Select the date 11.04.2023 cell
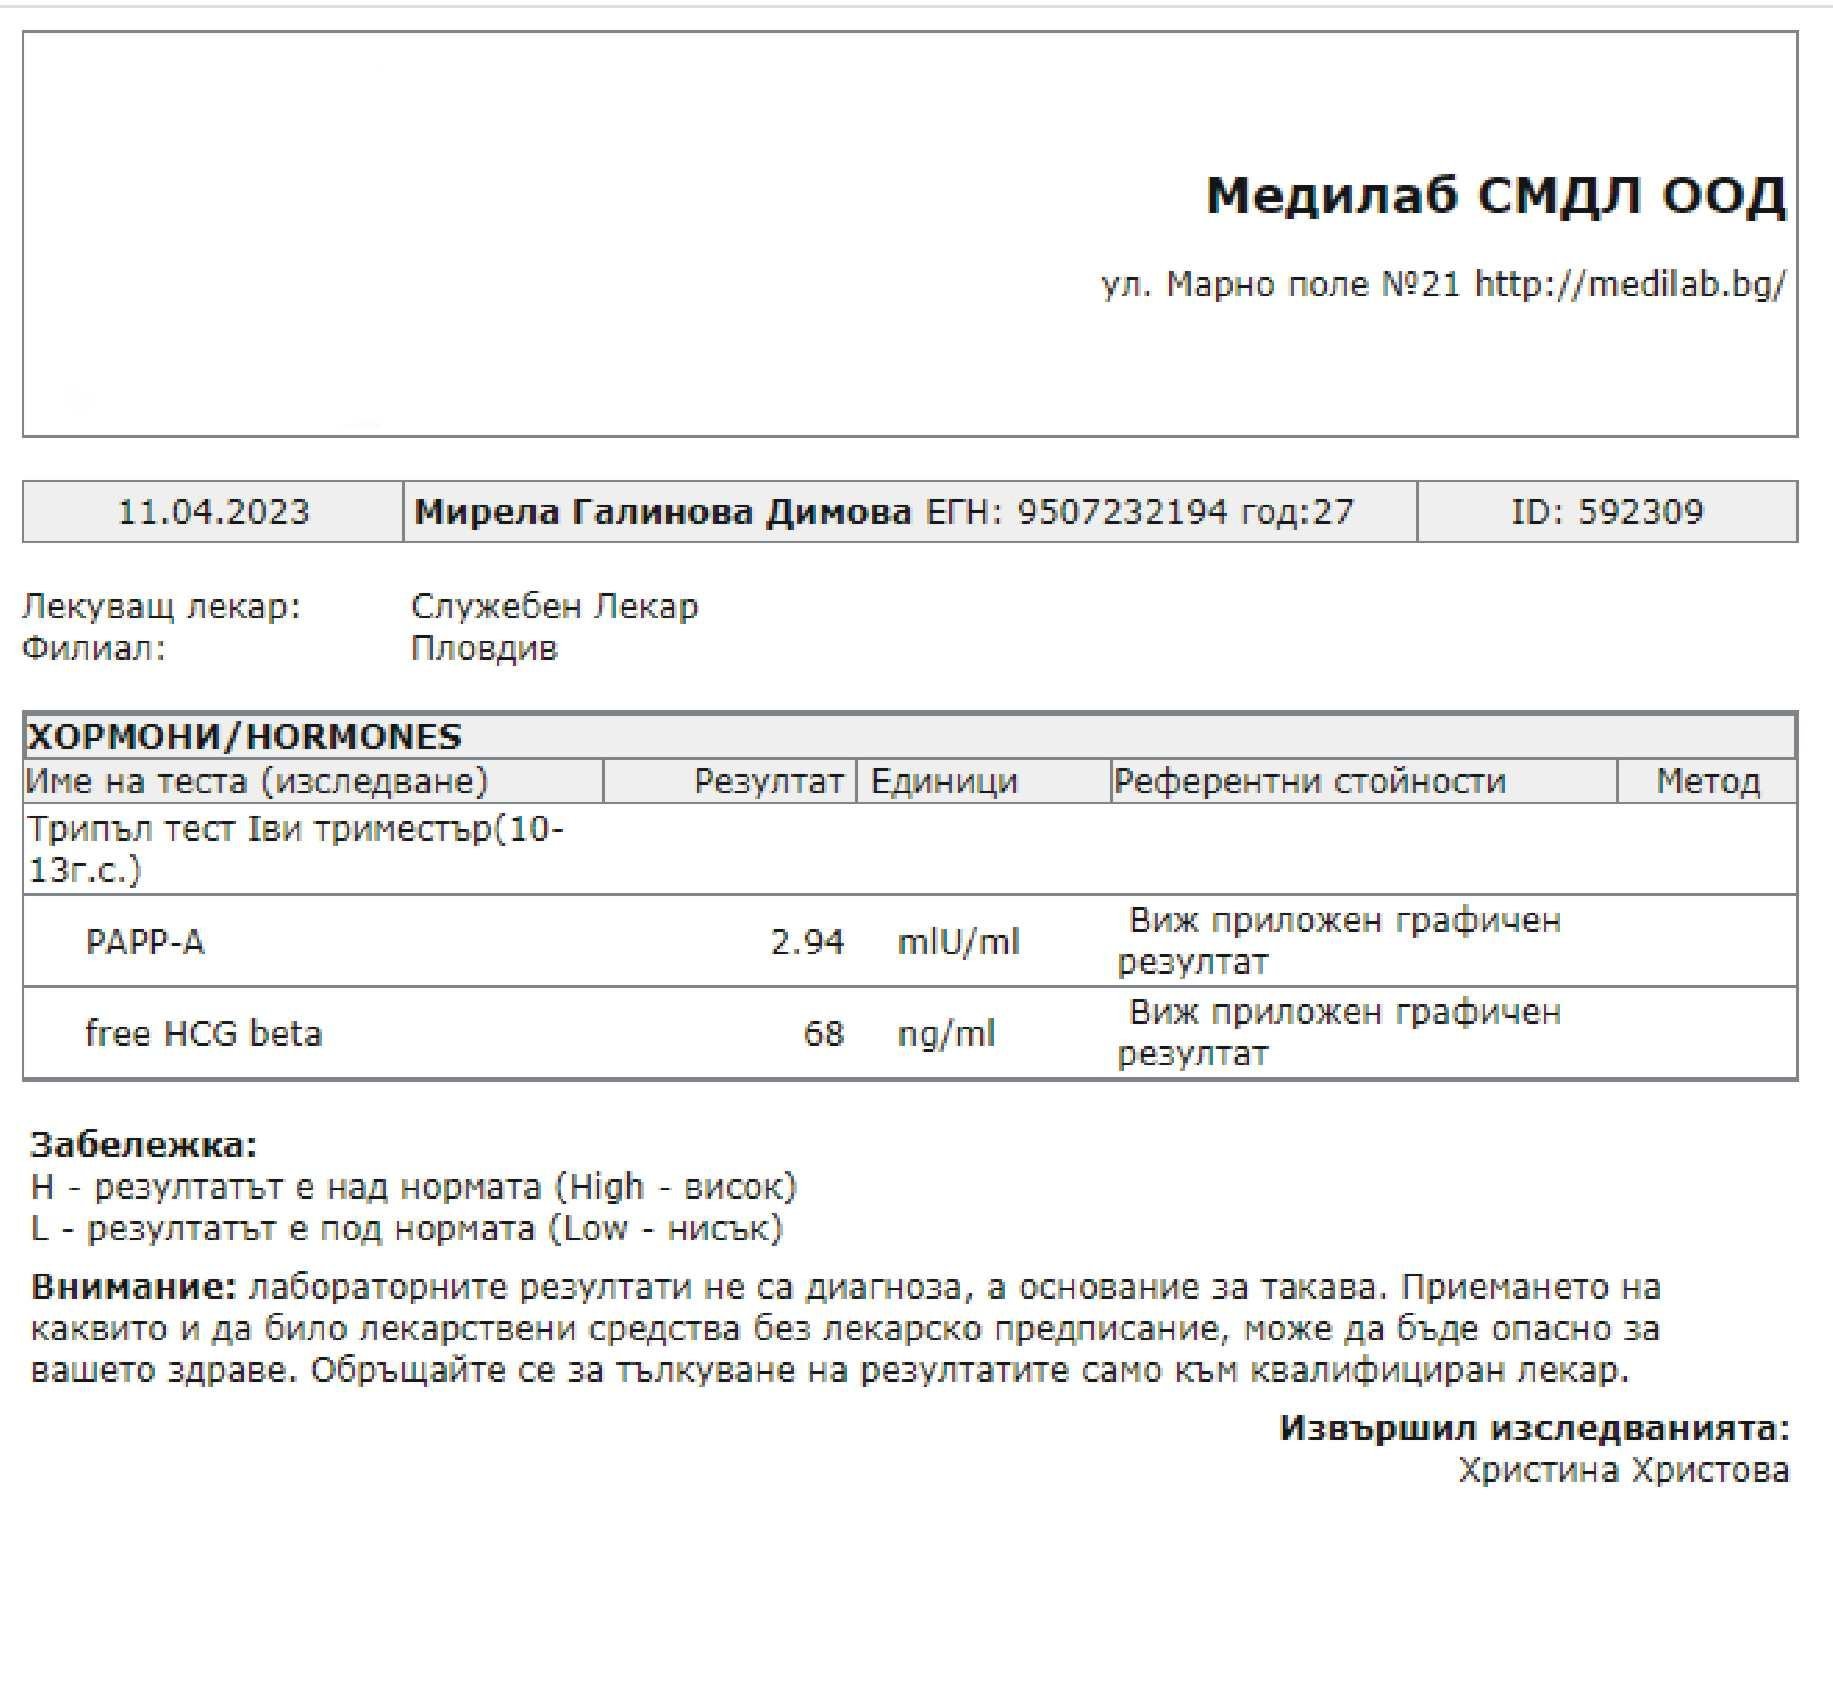This screenshot has width=1833, height=1681. click(213, 512)
